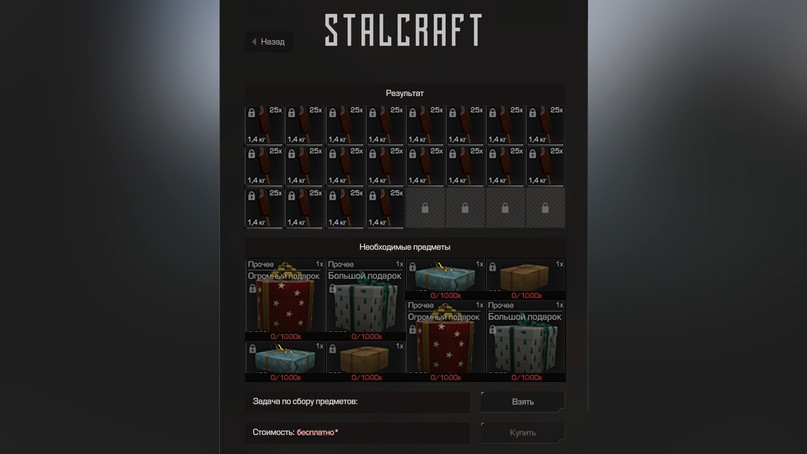
Task: Select last ice cream in first result row
Action: coord(545,125)
